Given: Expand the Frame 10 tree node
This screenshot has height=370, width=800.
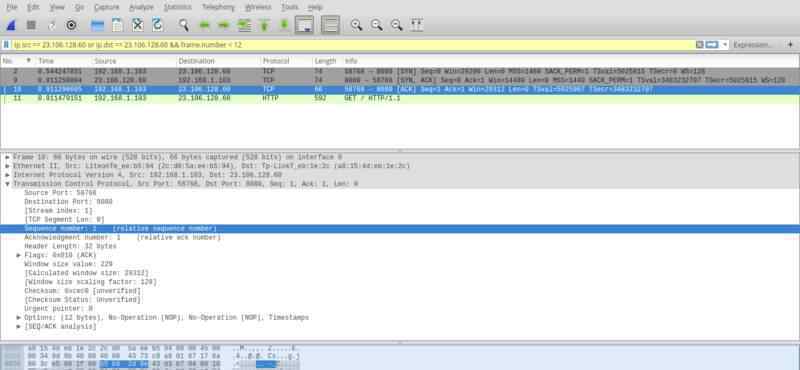Looking at the screenshot, I should [8, 157].
